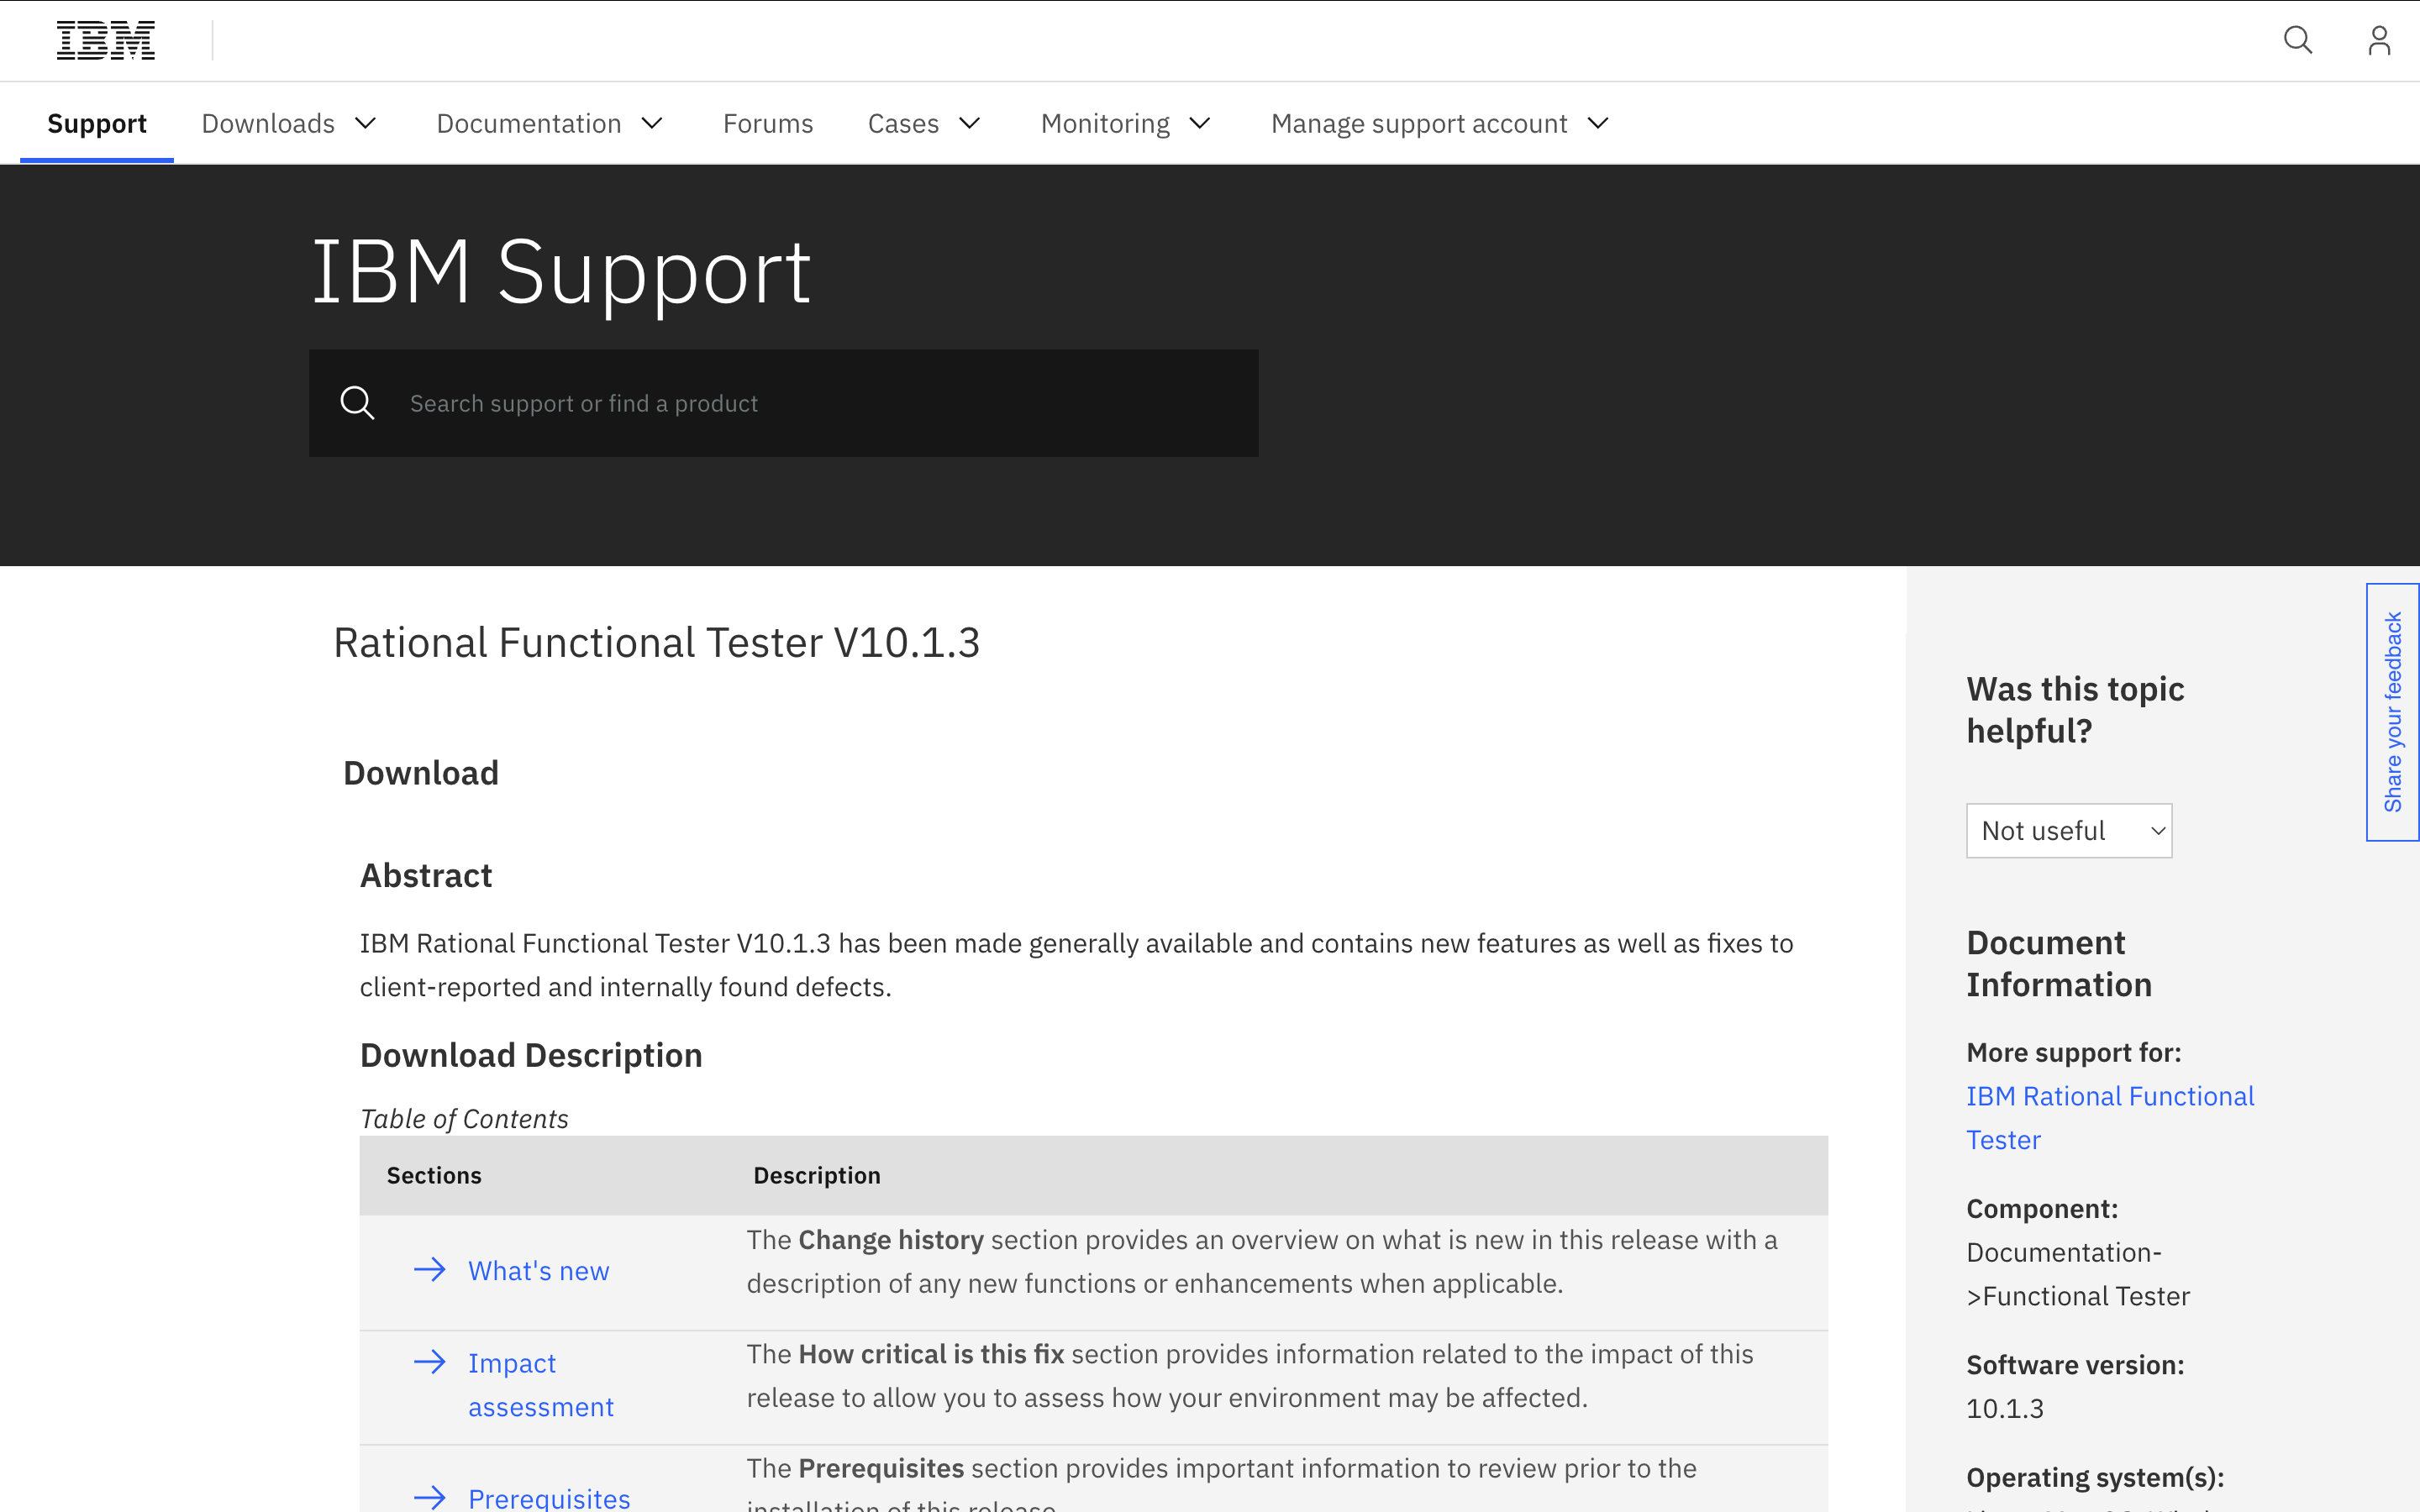
Task: Open search via top-right magnifier icon
Action: click(2297, 41)
